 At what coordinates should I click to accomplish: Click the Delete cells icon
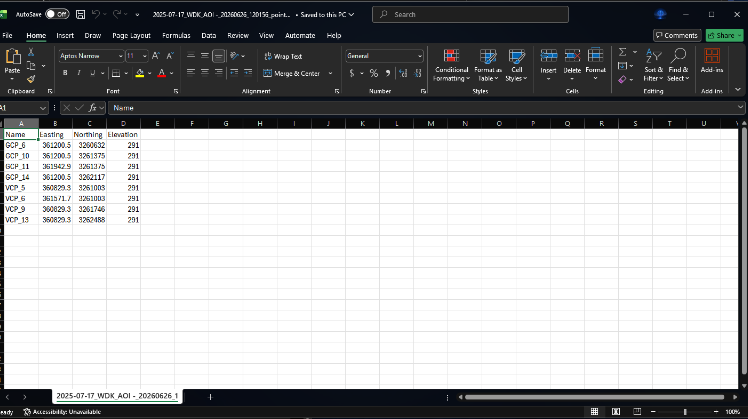click(572, 56)
